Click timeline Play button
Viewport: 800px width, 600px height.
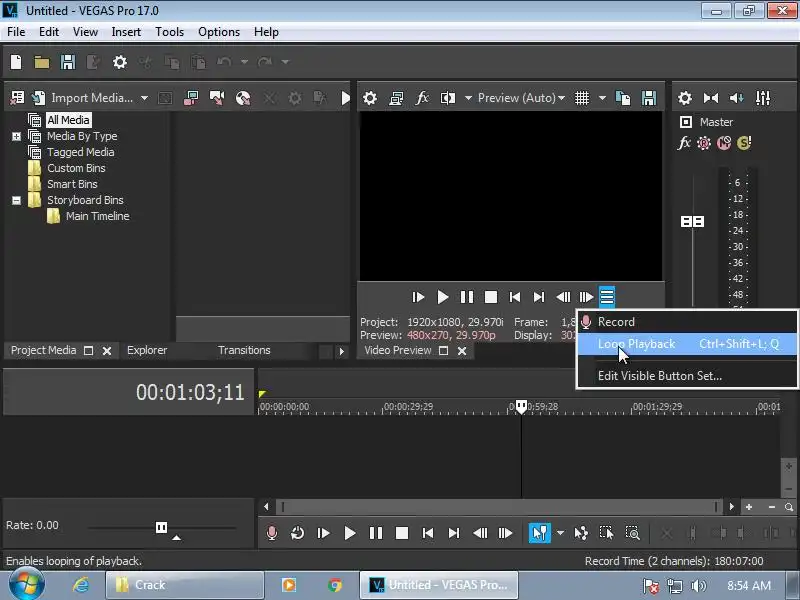[349, 533]
